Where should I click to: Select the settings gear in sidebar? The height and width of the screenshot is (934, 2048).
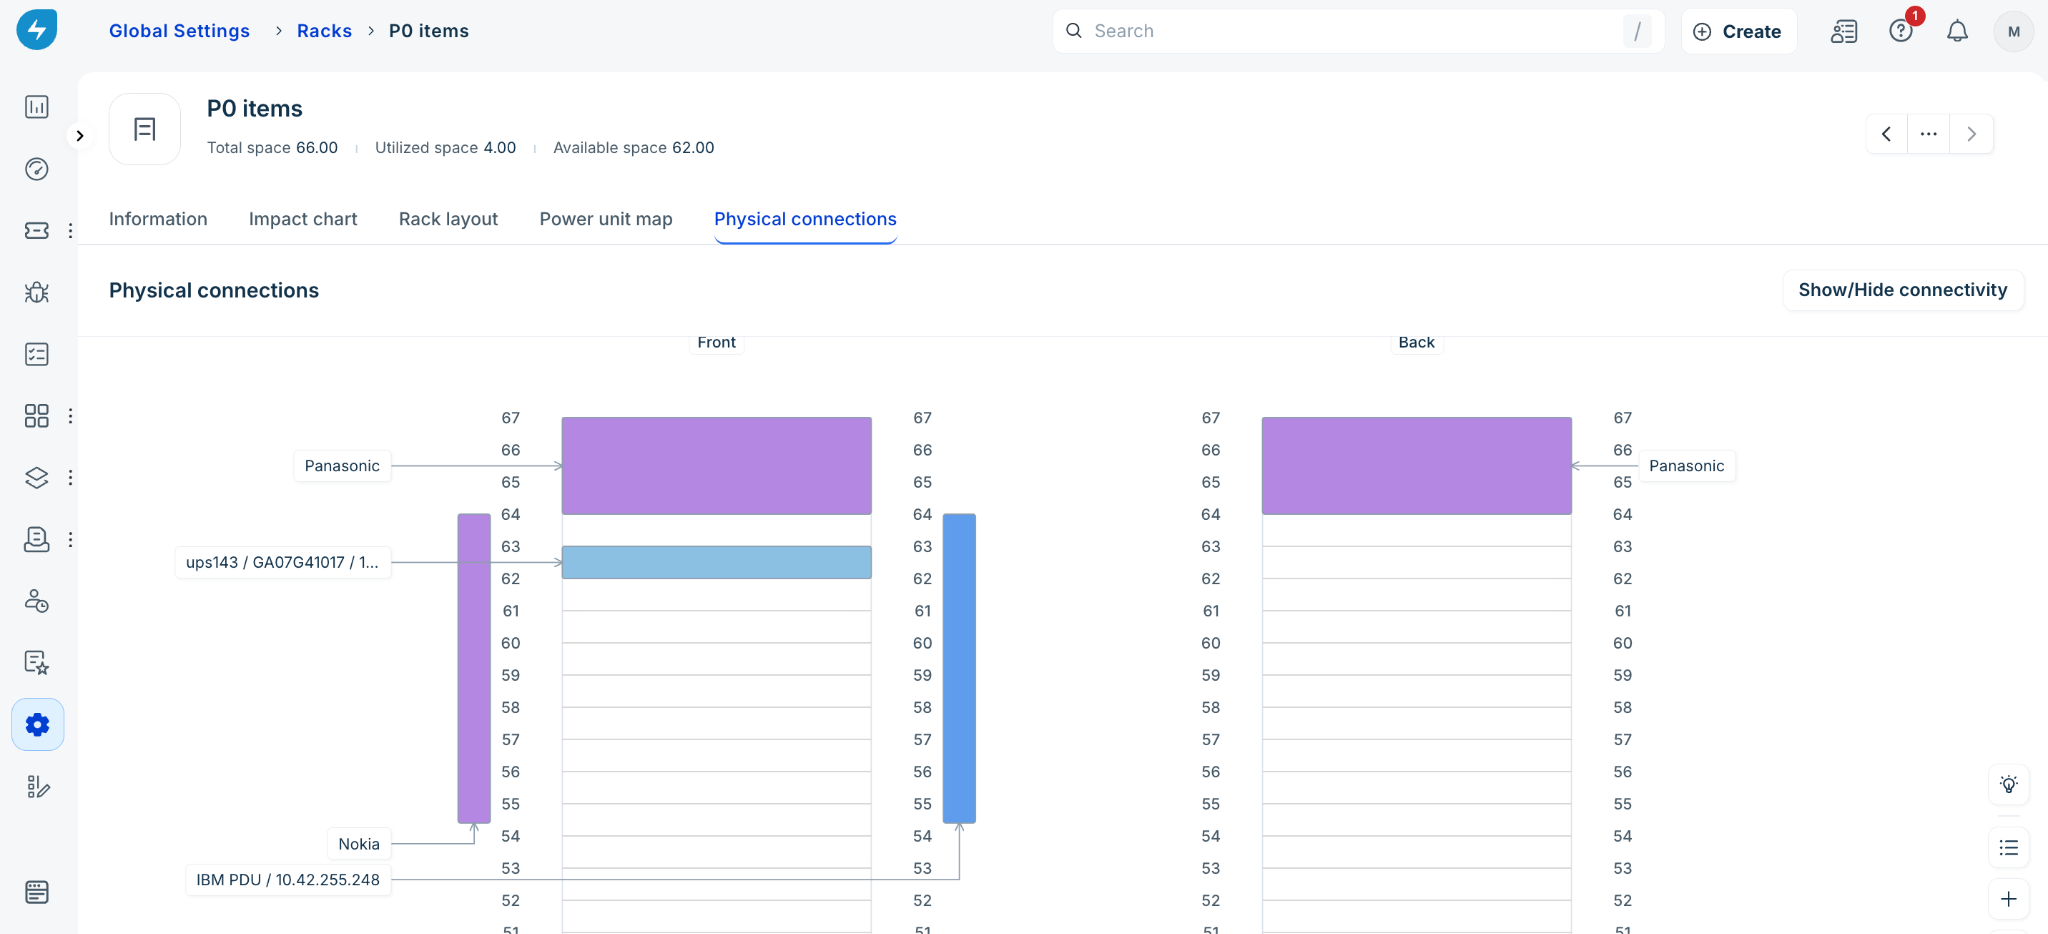click(38, 725)
